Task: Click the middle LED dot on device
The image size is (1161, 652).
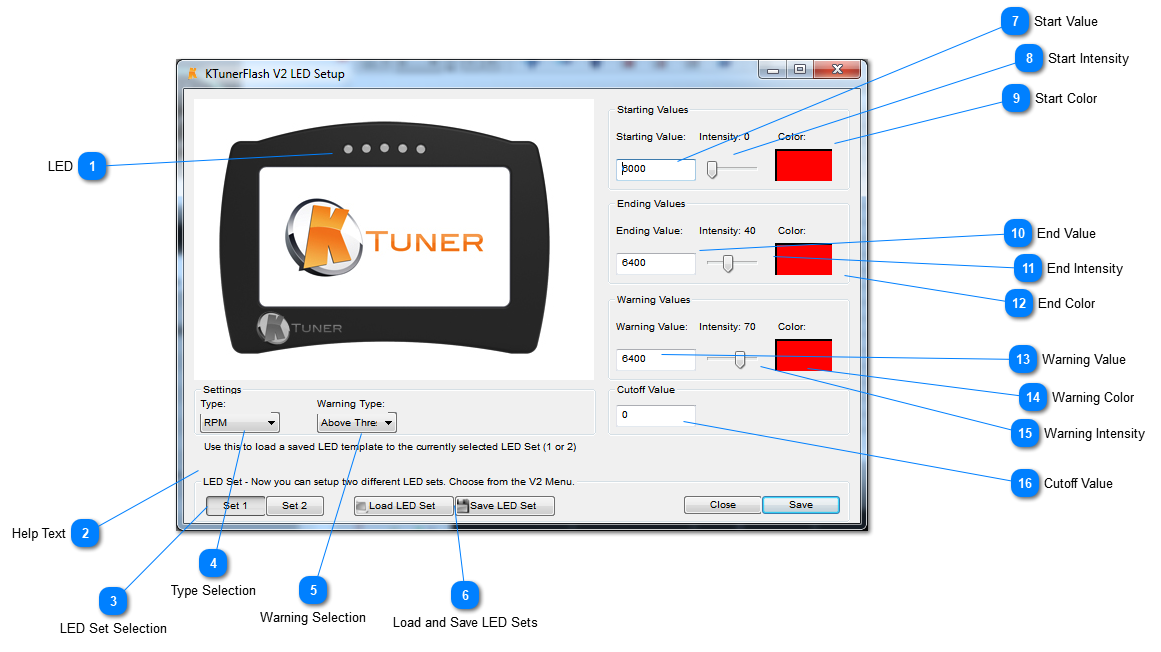Action: coord(384,148)
